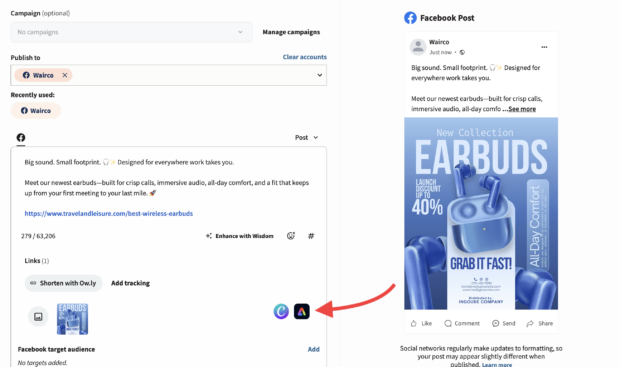Add a Facebook target audience
Screen dimensions: 620x367
[314, 349]
